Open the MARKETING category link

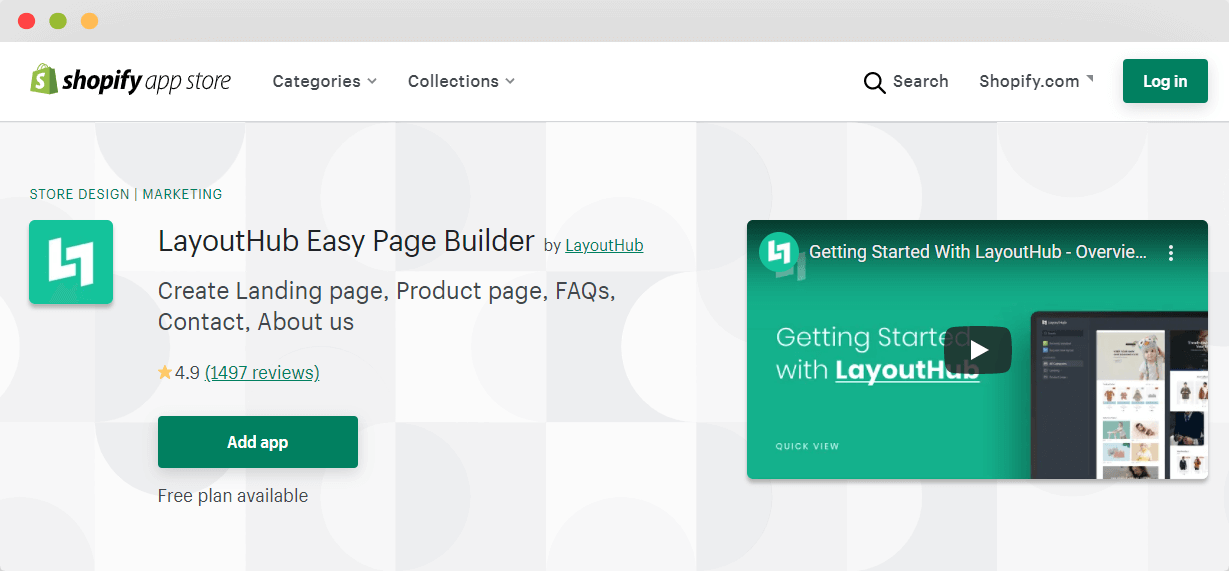coord(182,194)
